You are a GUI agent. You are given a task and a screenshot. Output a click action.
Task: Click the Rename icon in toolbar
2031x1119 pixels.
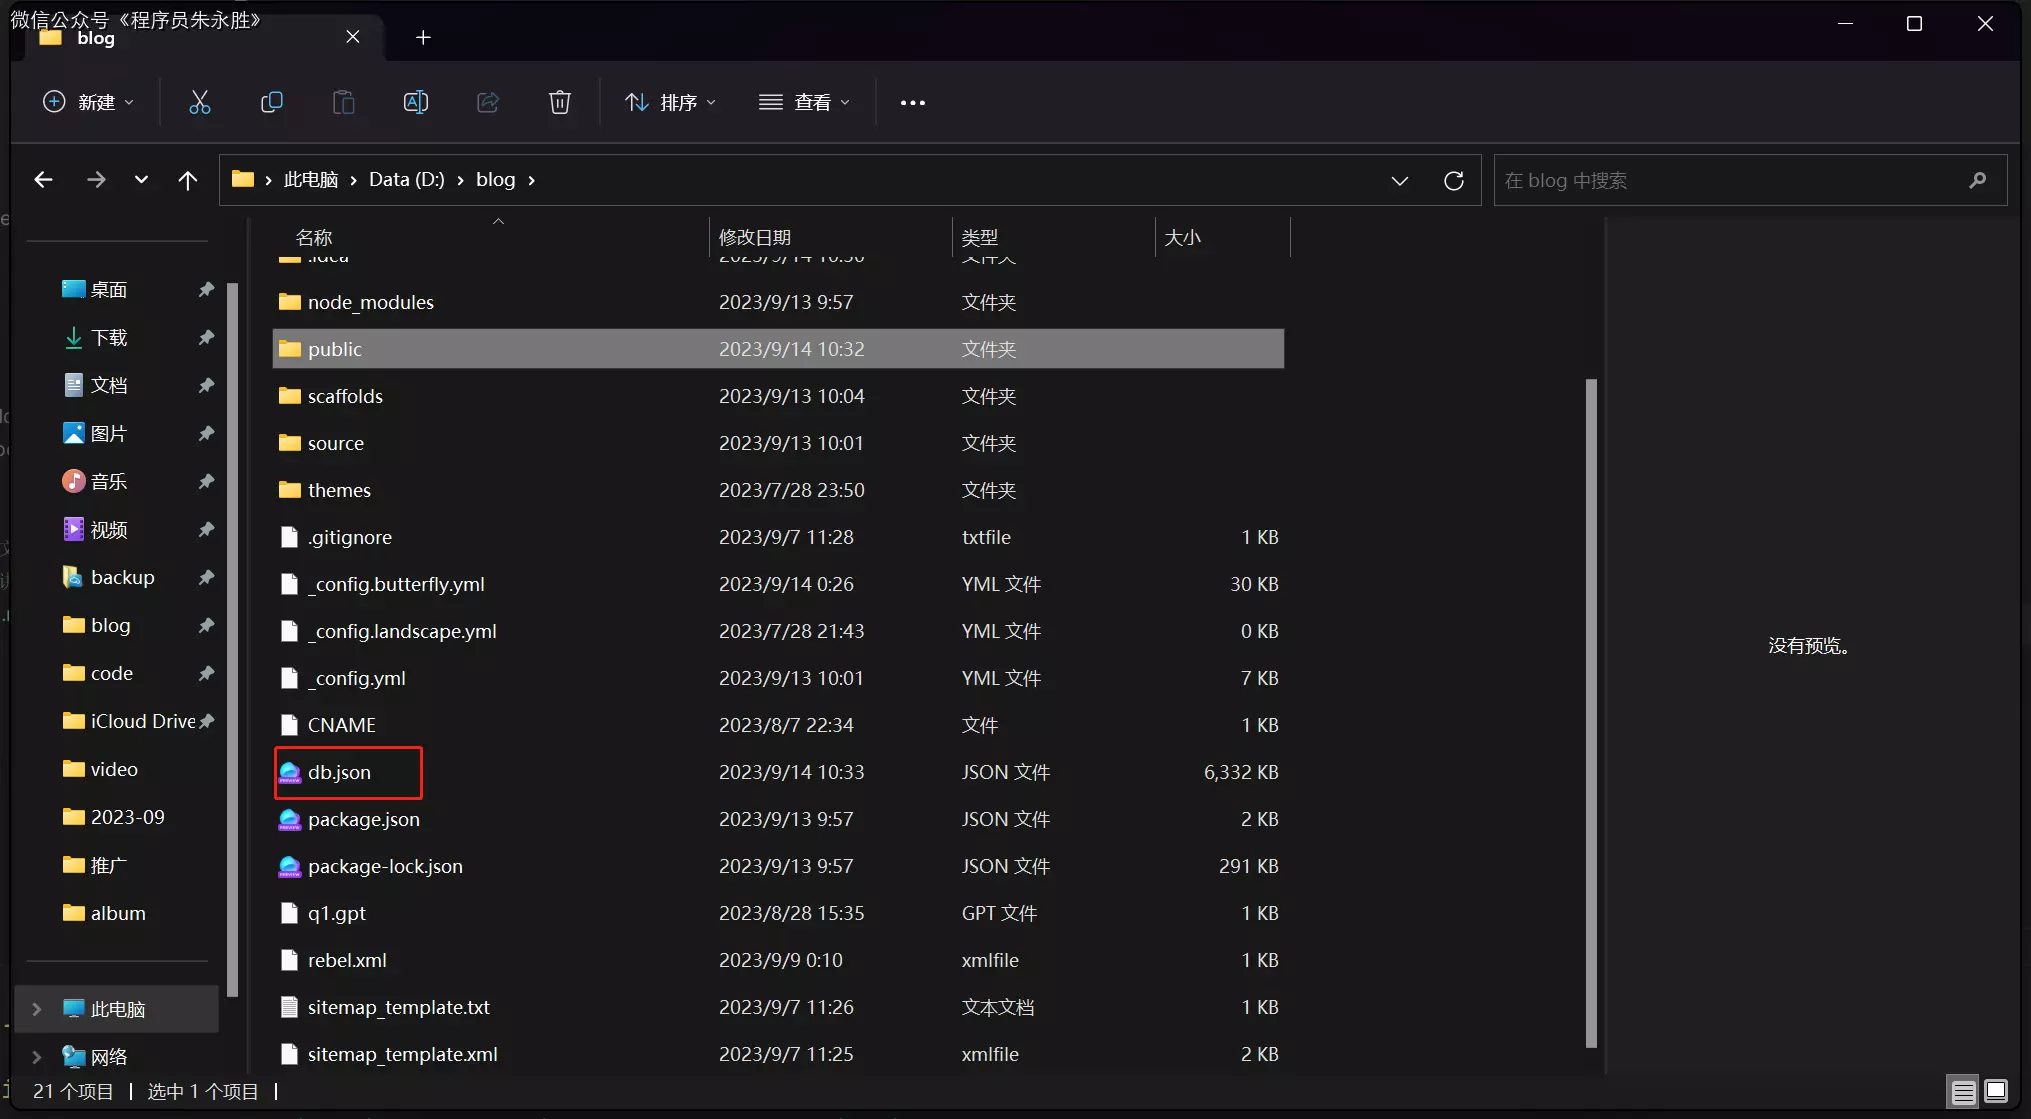coord(415,102)
